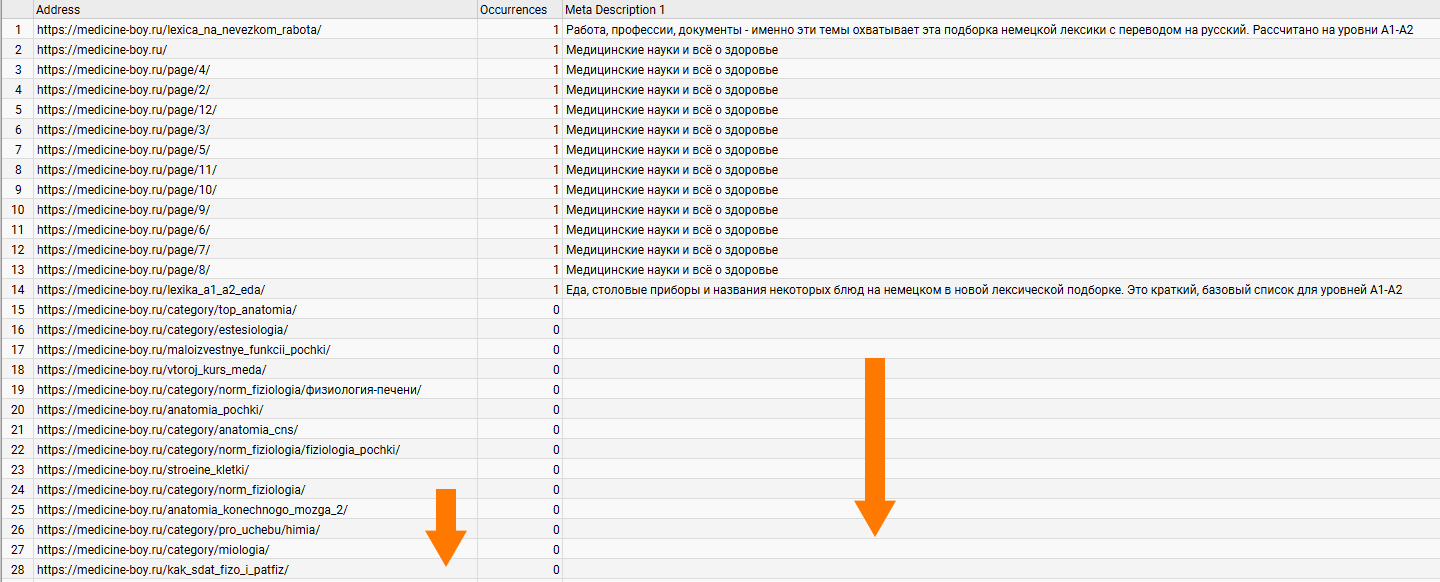Viewport: 1440px width, 582px height.
Task: Select the address ending in /page/12/
Action: pyautogui.click(x=255, y=110)
